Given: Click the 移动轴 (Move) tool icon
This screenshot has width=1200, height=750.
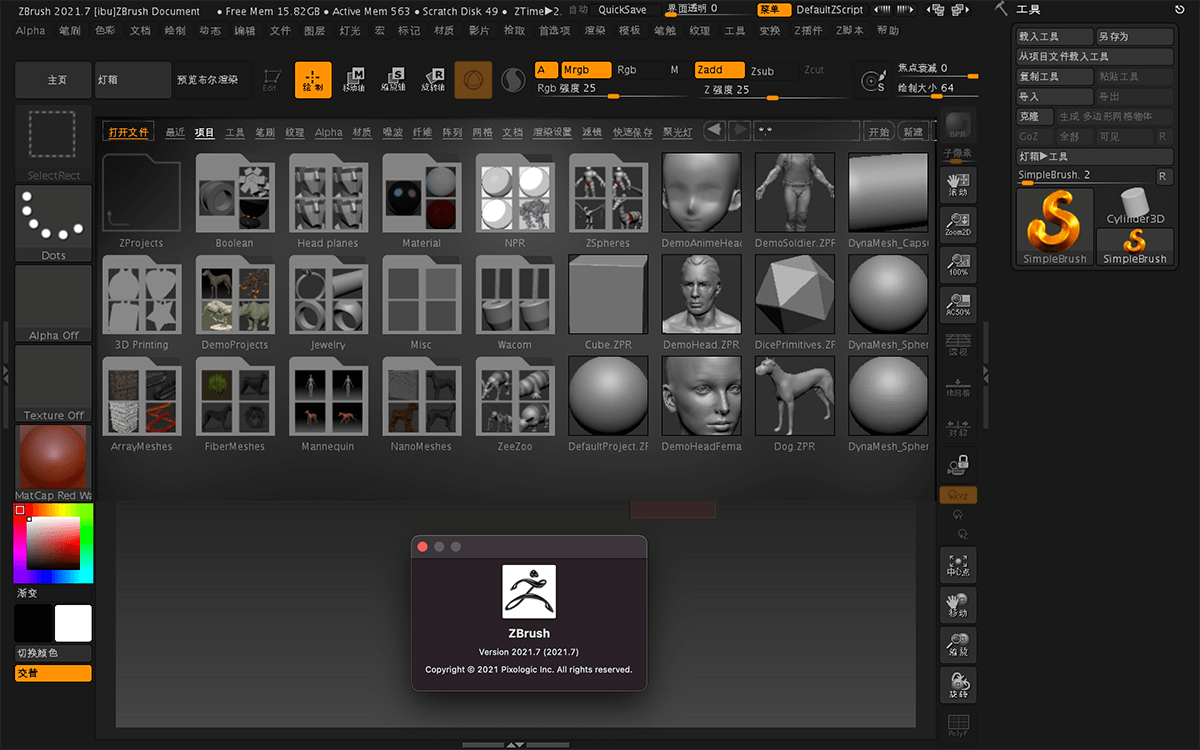Looking at the screenshot, I should point(353,80).
